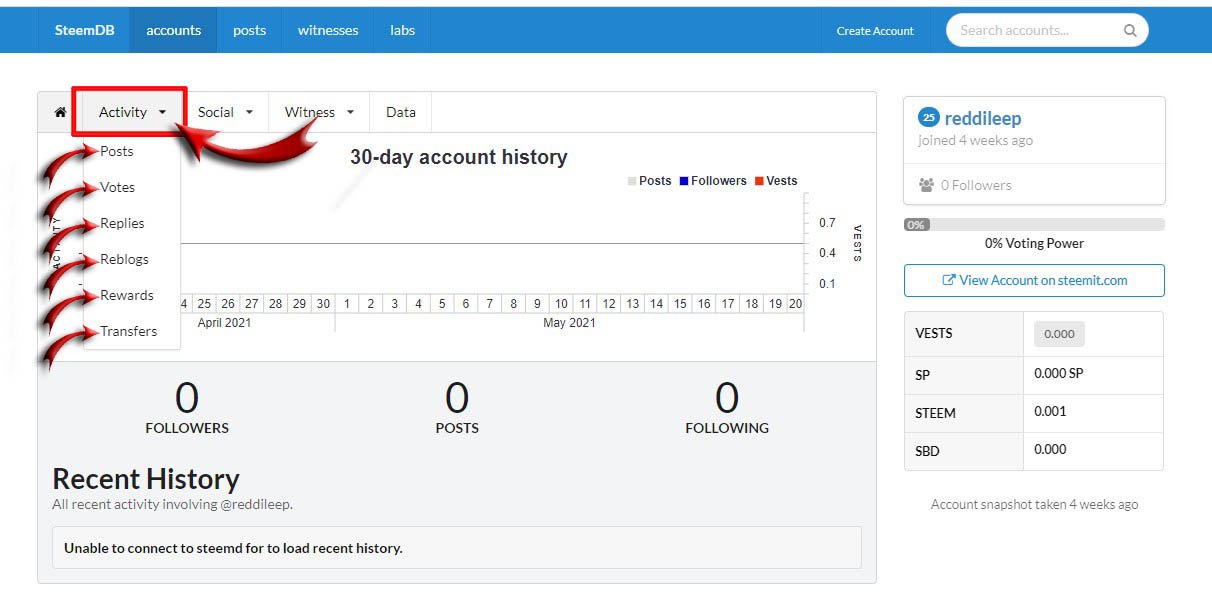
Task: Click the search magnifier icon
Action: 1130,30
